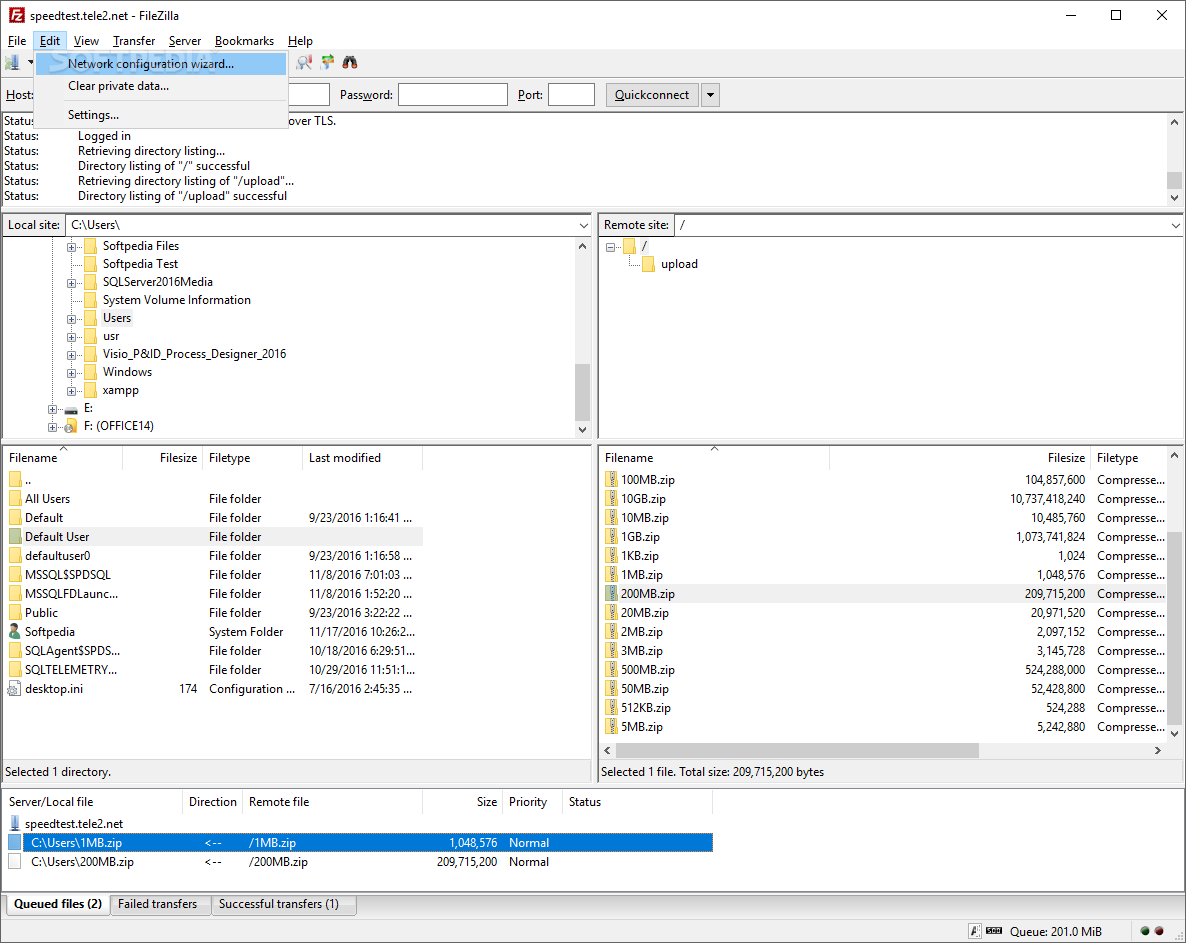Click the remote file list horizontal scrollbar
Image resolution: width=1186 pixels, height=943 pixels.
(x=797, y=750)
